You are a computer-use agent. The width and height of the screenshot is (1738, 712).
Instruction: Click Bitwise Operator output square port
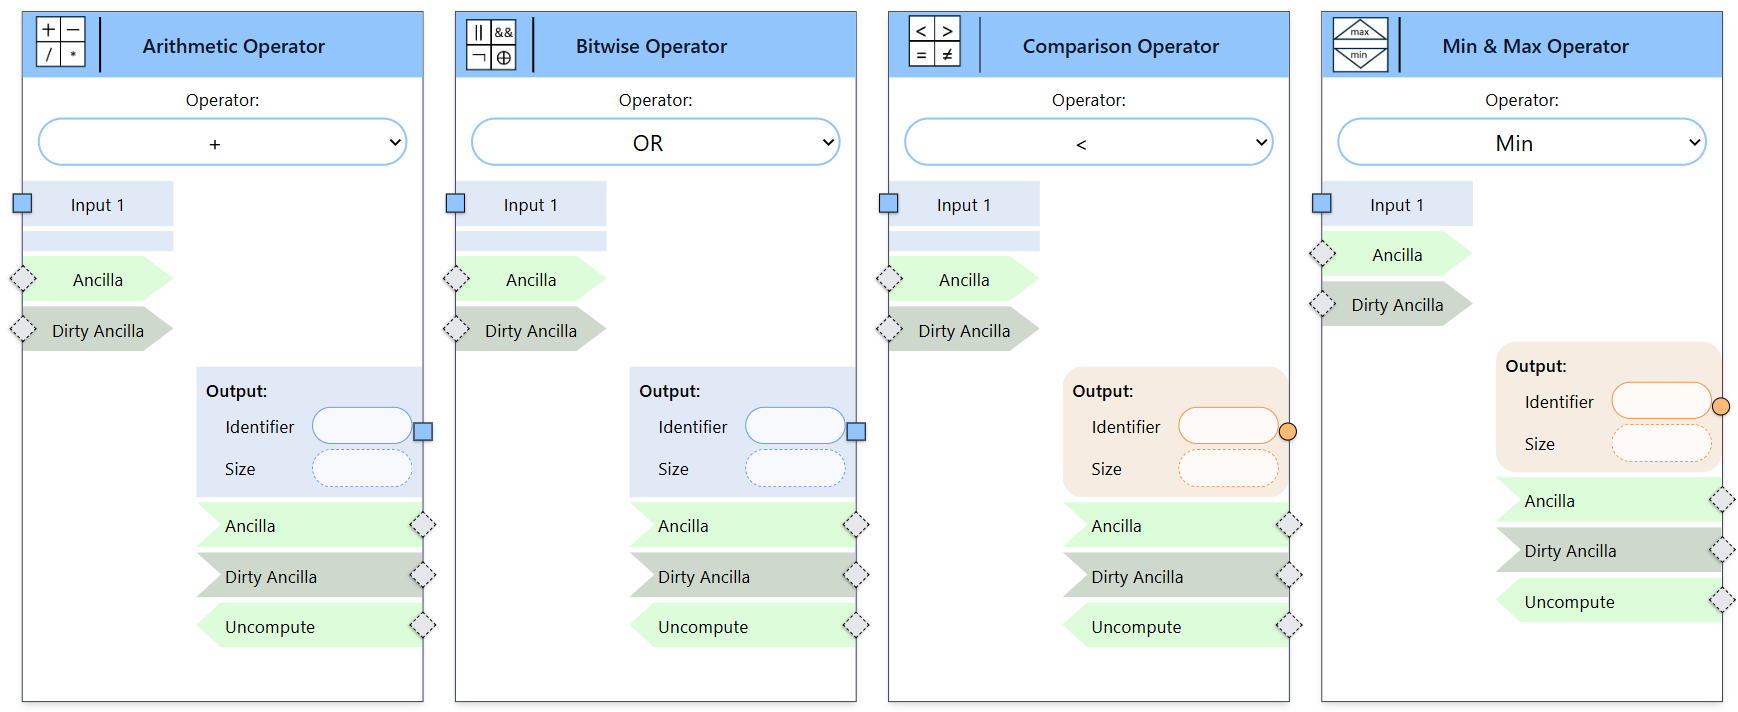pos(856,431)
